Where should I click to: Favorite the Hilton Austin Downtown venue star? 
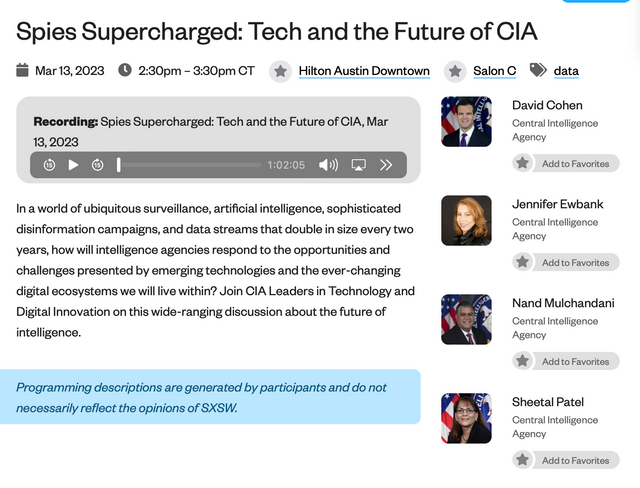[x=281, y=71]
